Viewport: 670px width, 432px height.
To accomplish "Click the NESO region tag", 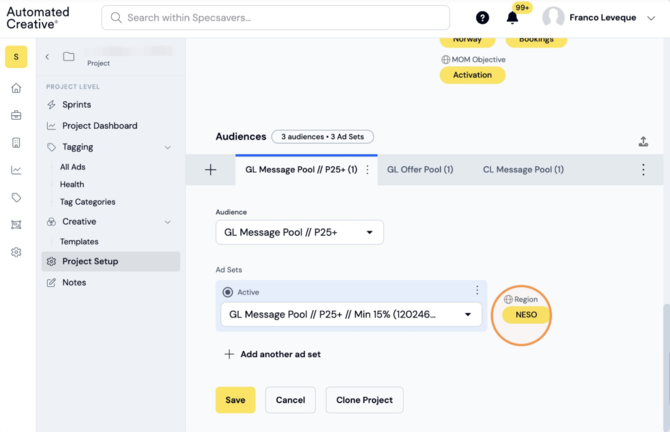I will tap(526, 315).
